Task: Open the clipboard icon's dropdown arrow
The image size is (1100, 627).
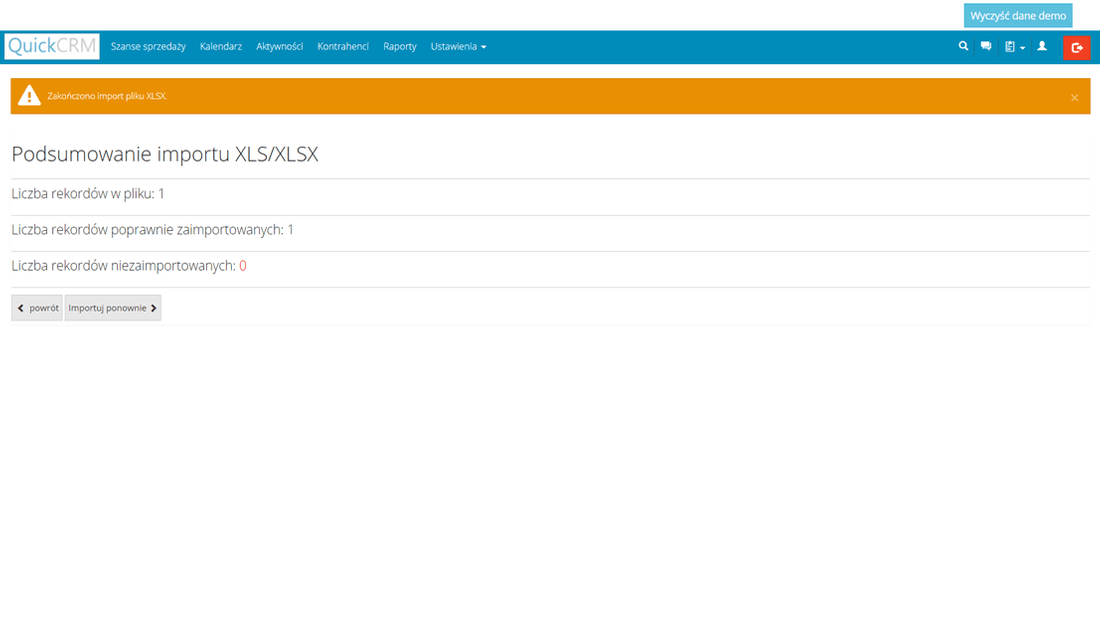Action: 1022,47
